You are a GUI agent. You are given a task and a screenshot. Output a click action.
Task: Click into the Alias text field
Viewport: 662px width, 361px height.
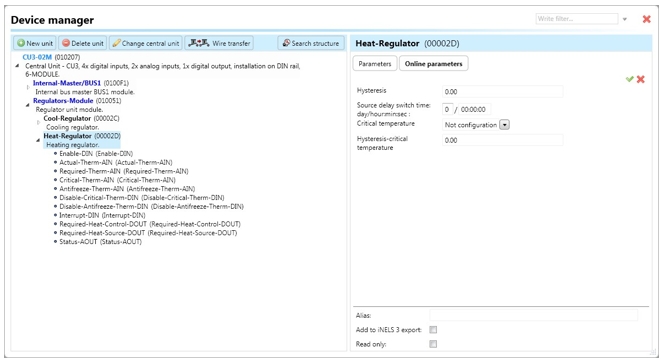[534, 315]
